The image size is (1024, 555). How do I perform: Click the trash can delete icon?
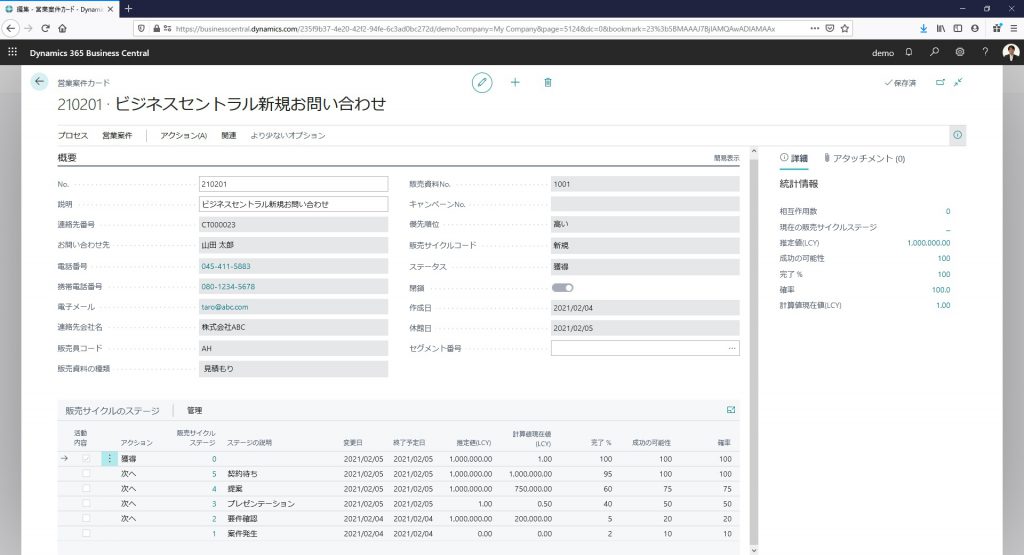[x=547, y=82]
